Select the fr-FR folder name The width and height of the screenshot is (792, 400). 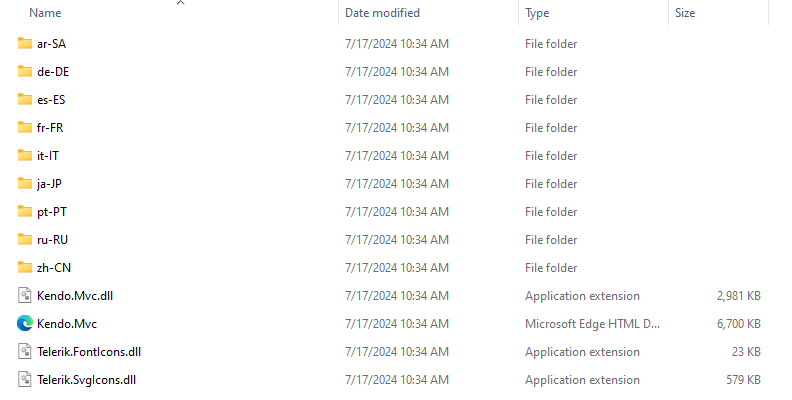coord(50,128)
